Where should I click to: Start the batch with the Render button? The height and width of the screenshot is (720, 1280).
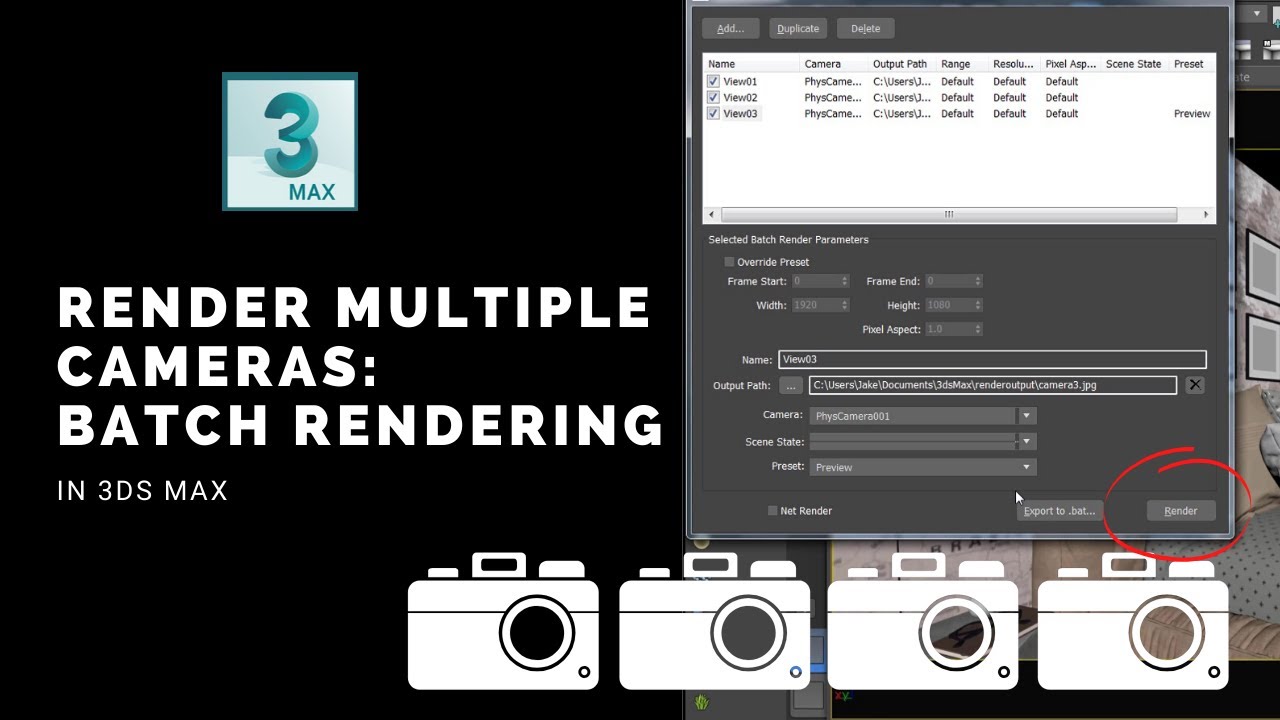point(1180,511)
